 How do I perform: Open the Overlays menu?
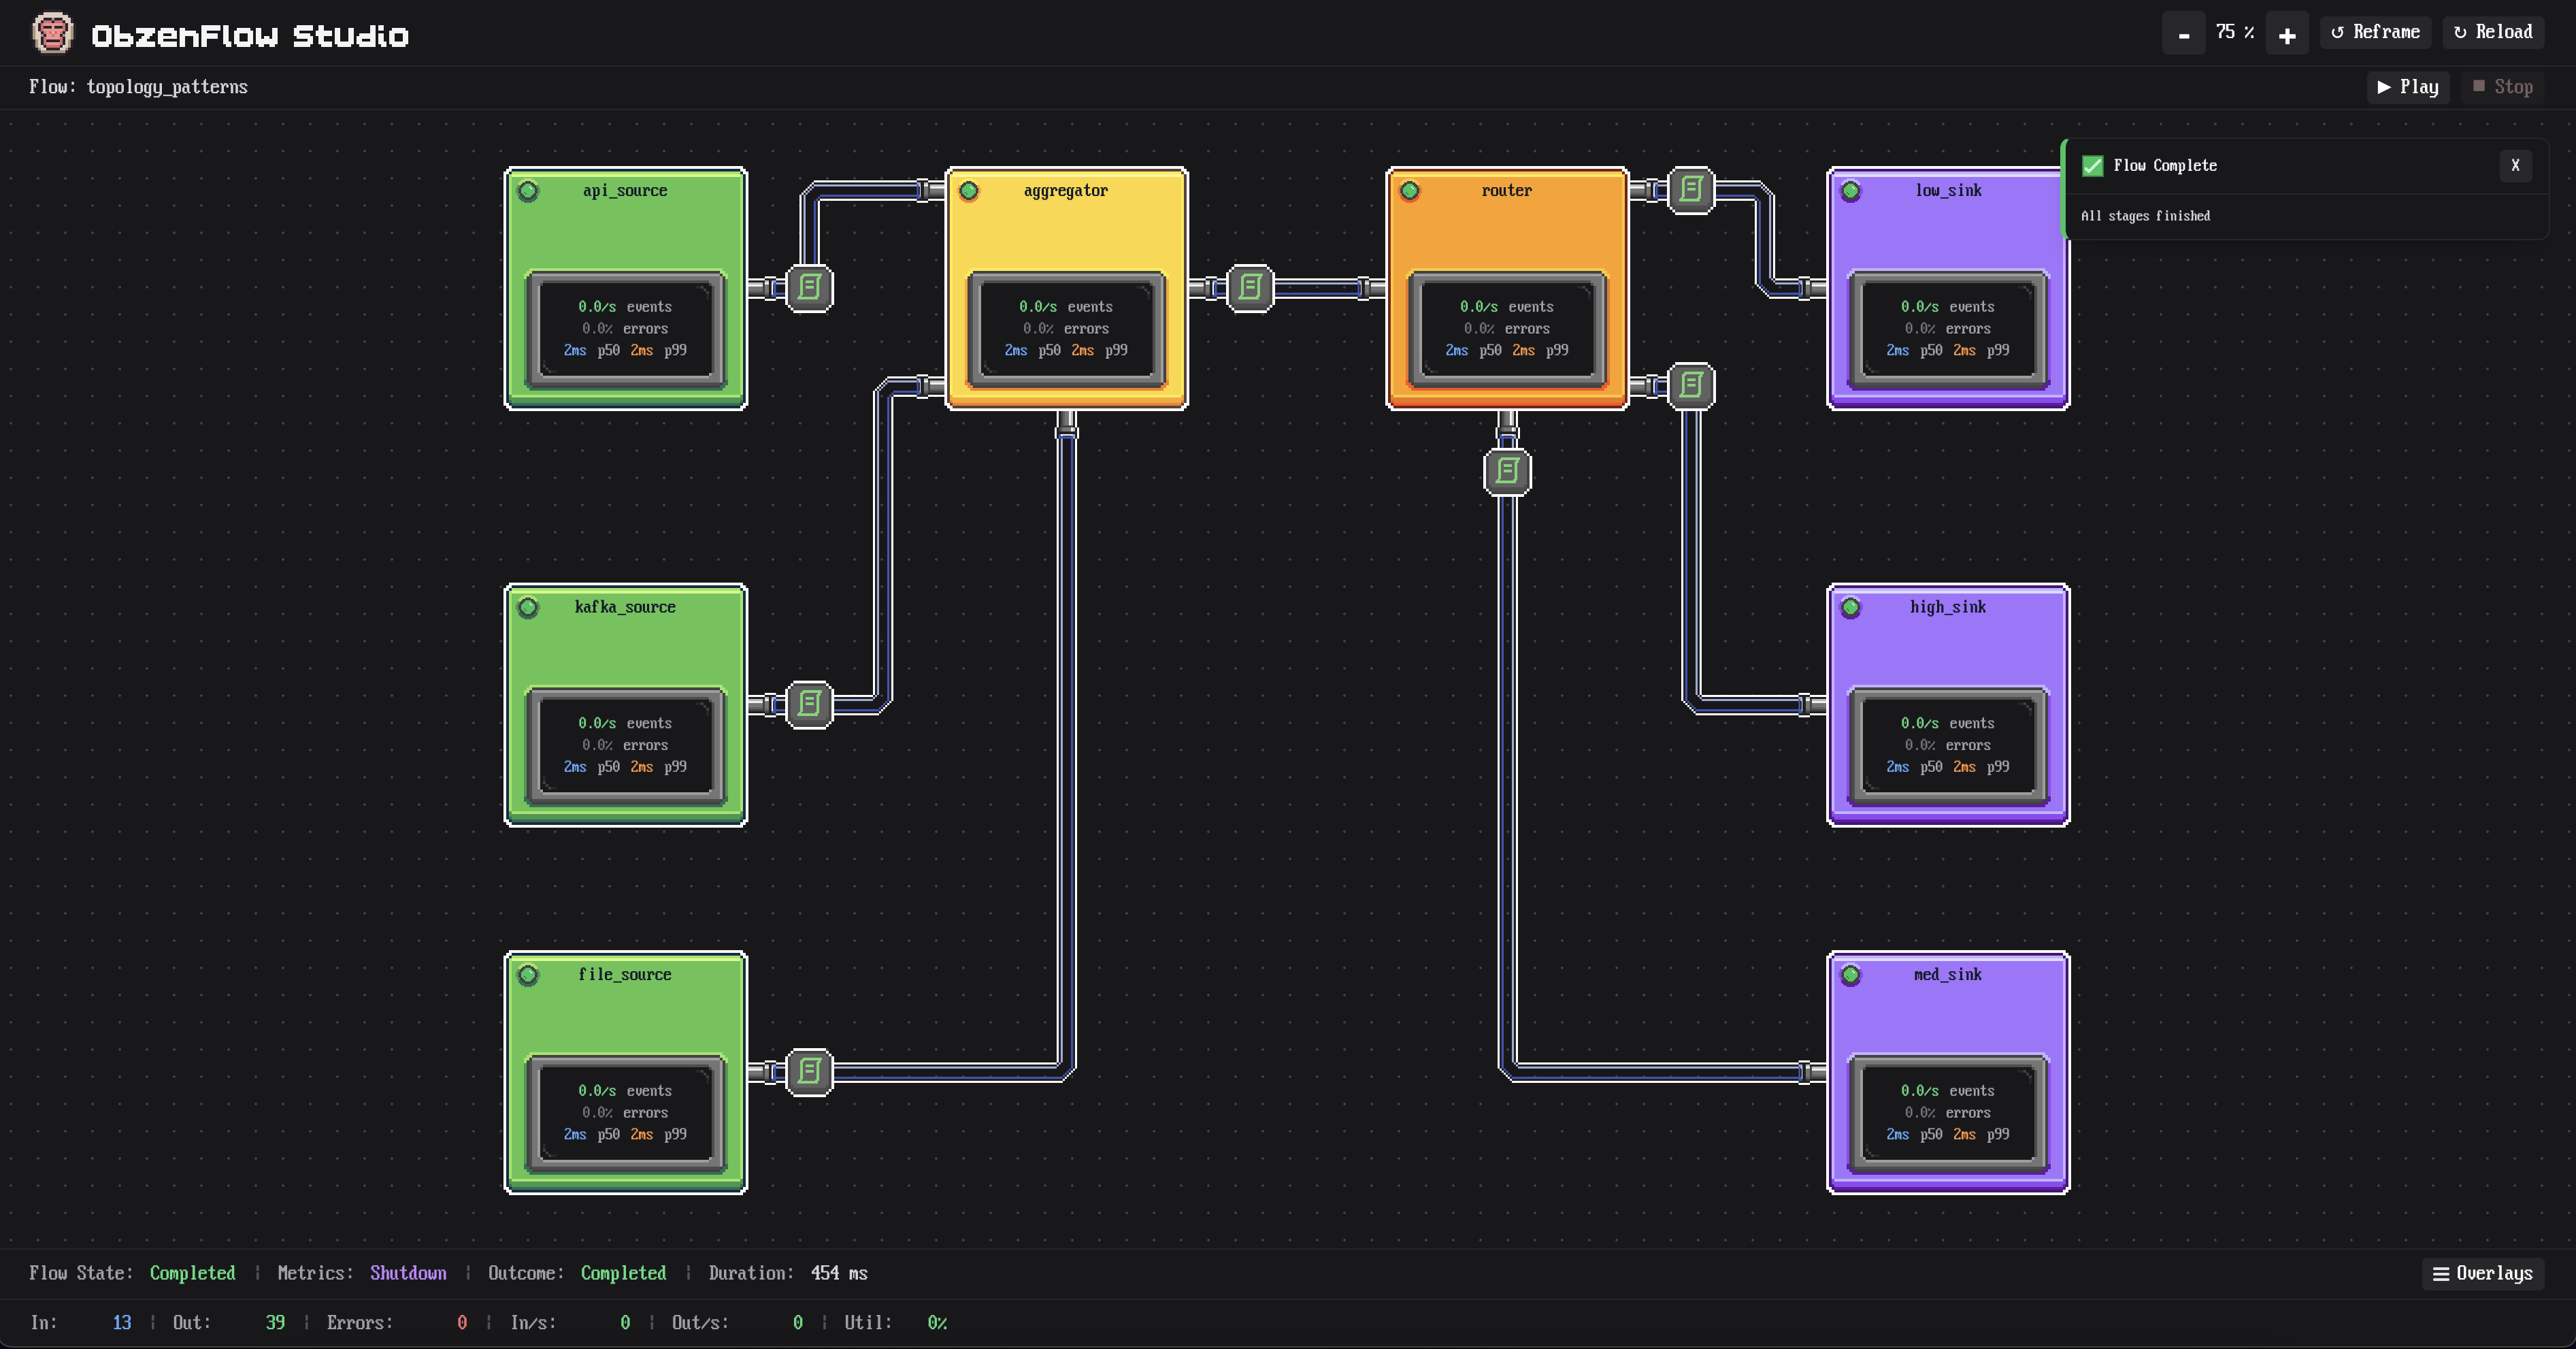[x=2483, y=1273]
